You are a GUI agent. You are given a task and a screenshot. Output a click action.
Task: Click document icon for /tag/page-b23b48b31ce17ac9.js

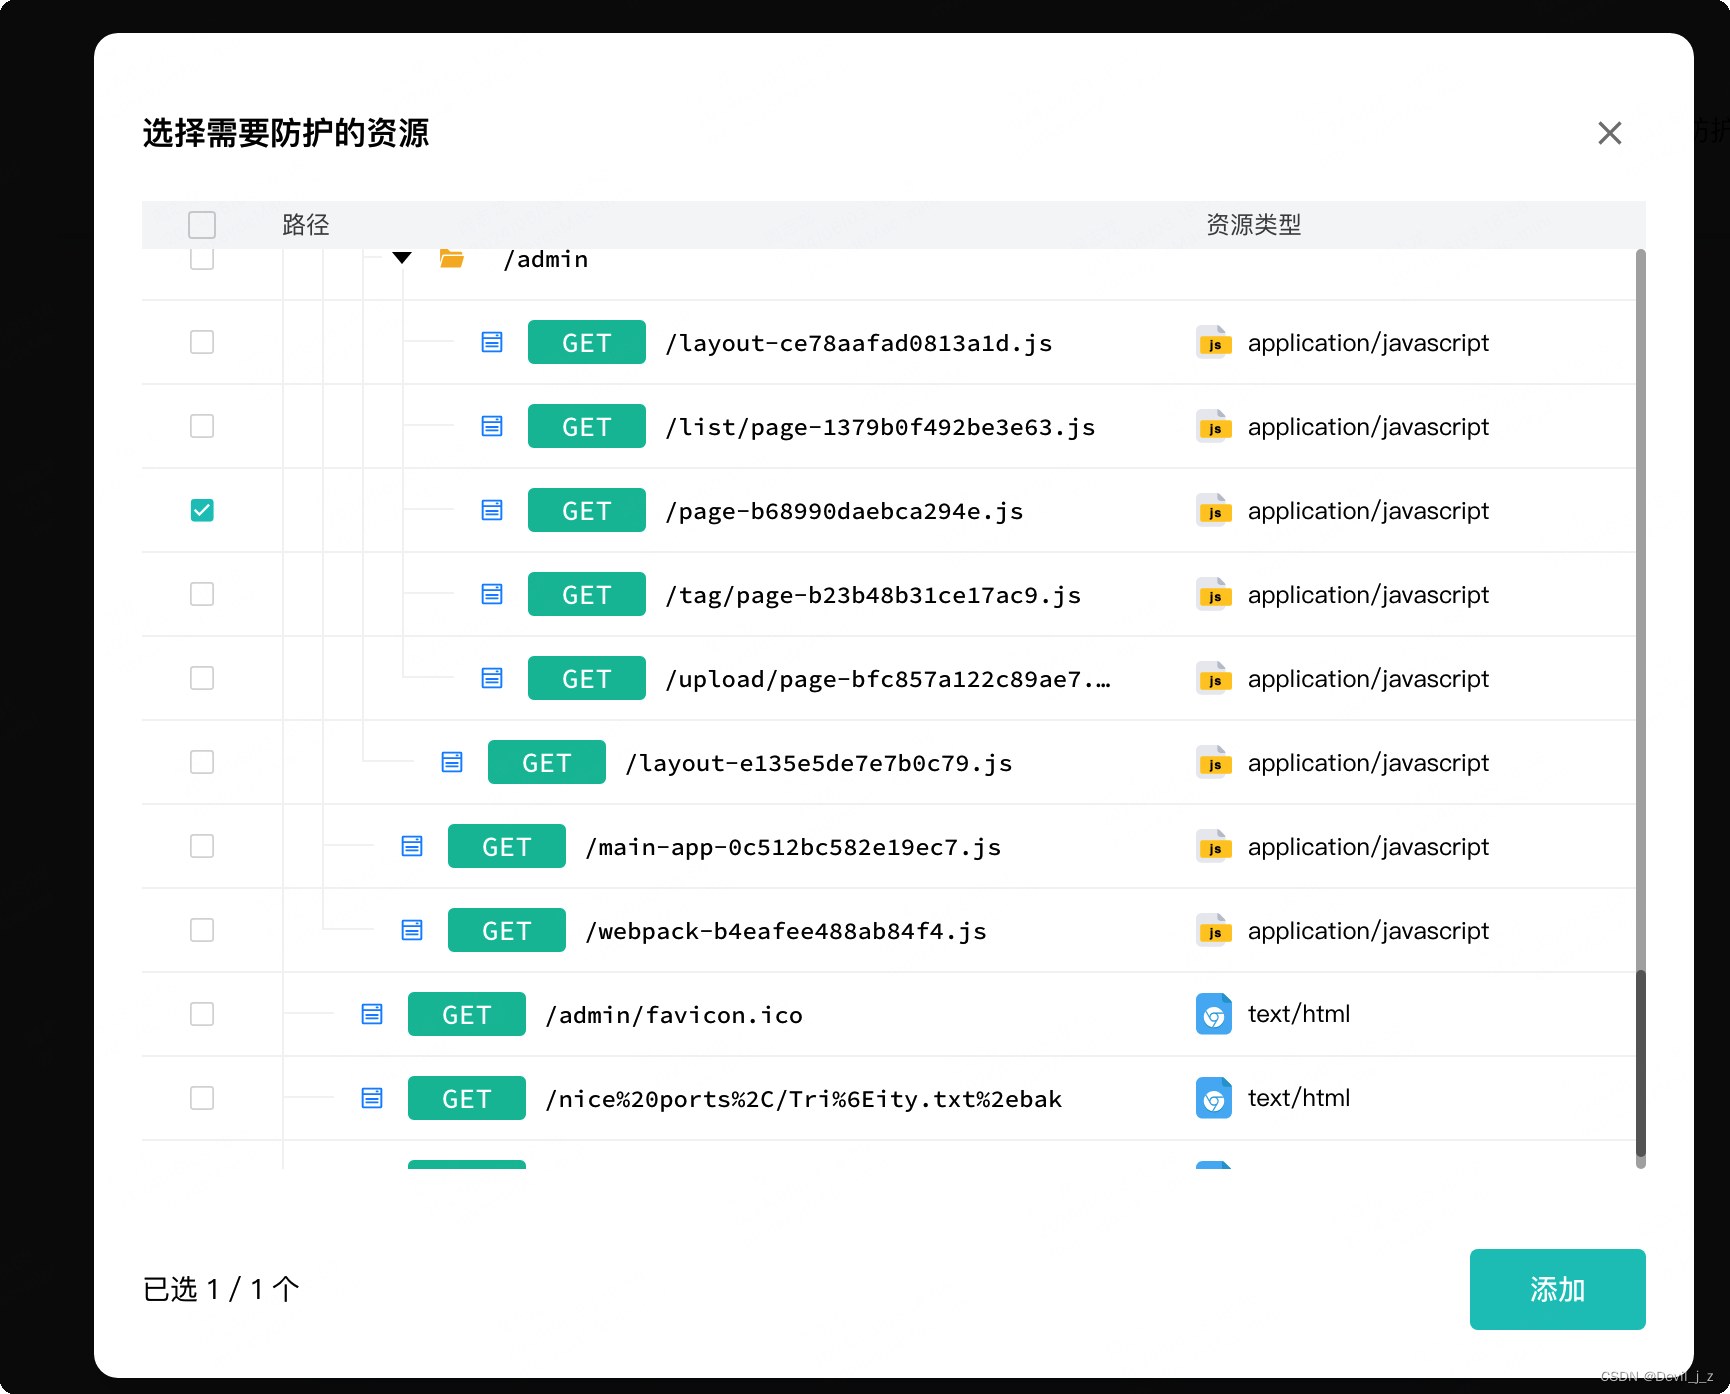492,594
